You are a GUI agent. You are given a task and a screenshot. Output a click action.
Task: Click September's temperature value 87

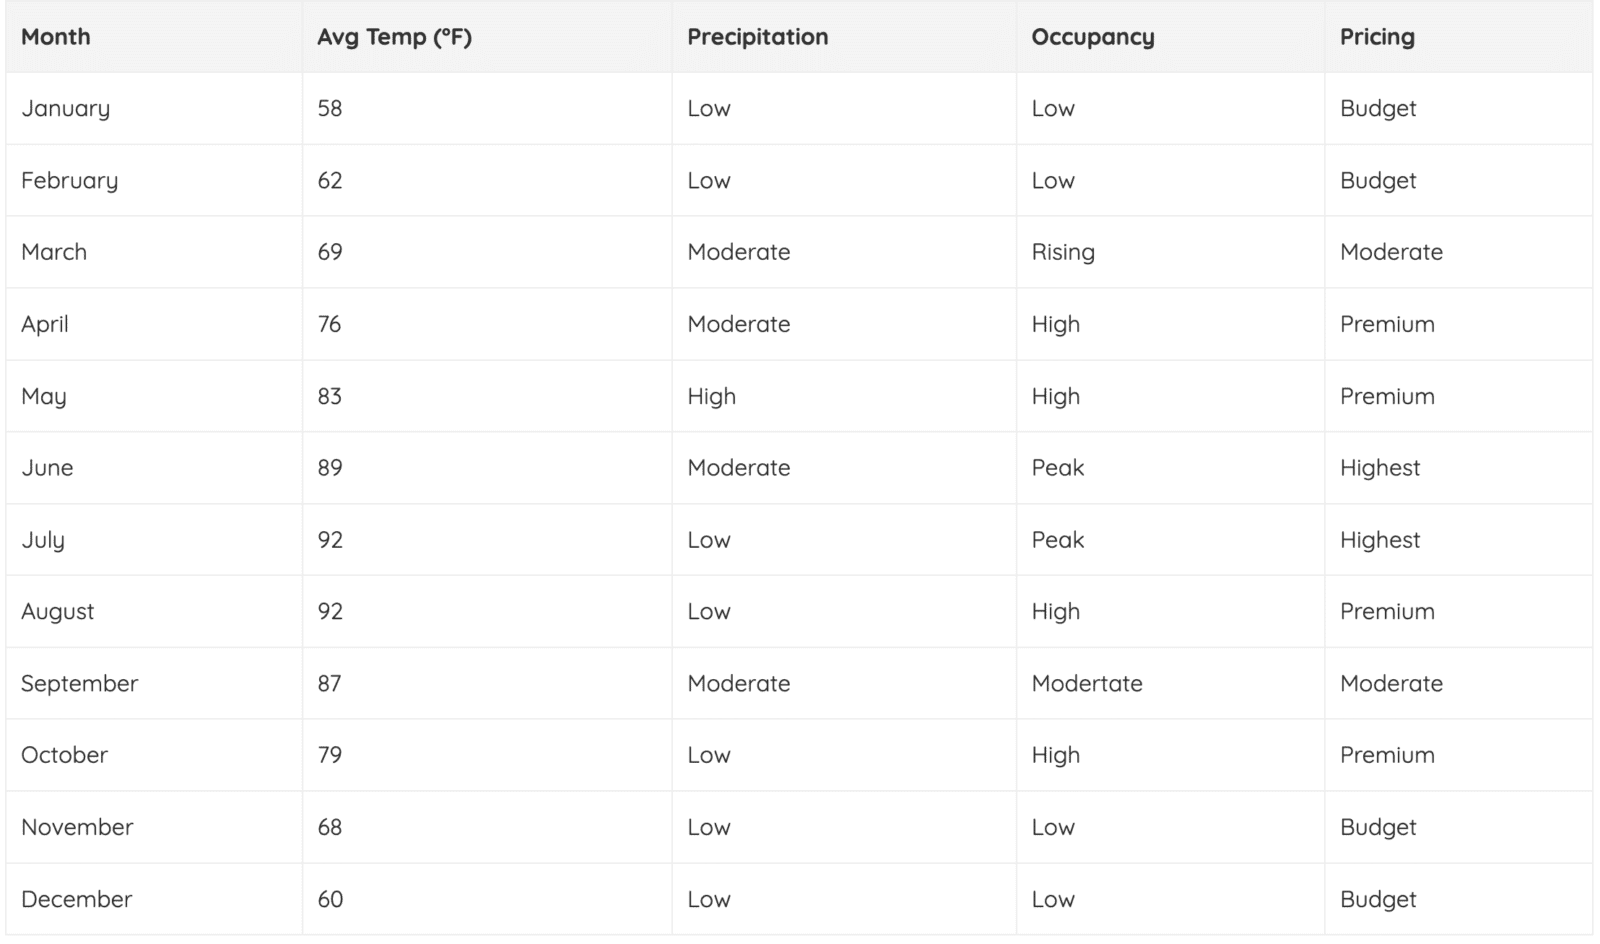pos(330,684)
